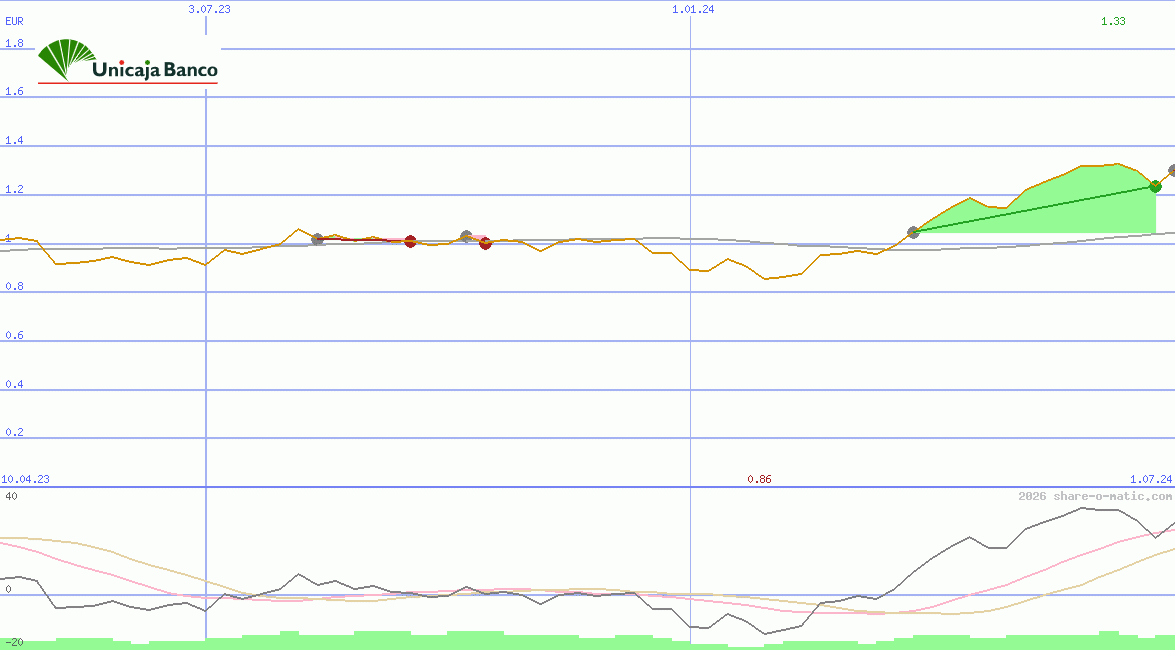
Task: Click the -20 indicator scale label
Action: 14,642
